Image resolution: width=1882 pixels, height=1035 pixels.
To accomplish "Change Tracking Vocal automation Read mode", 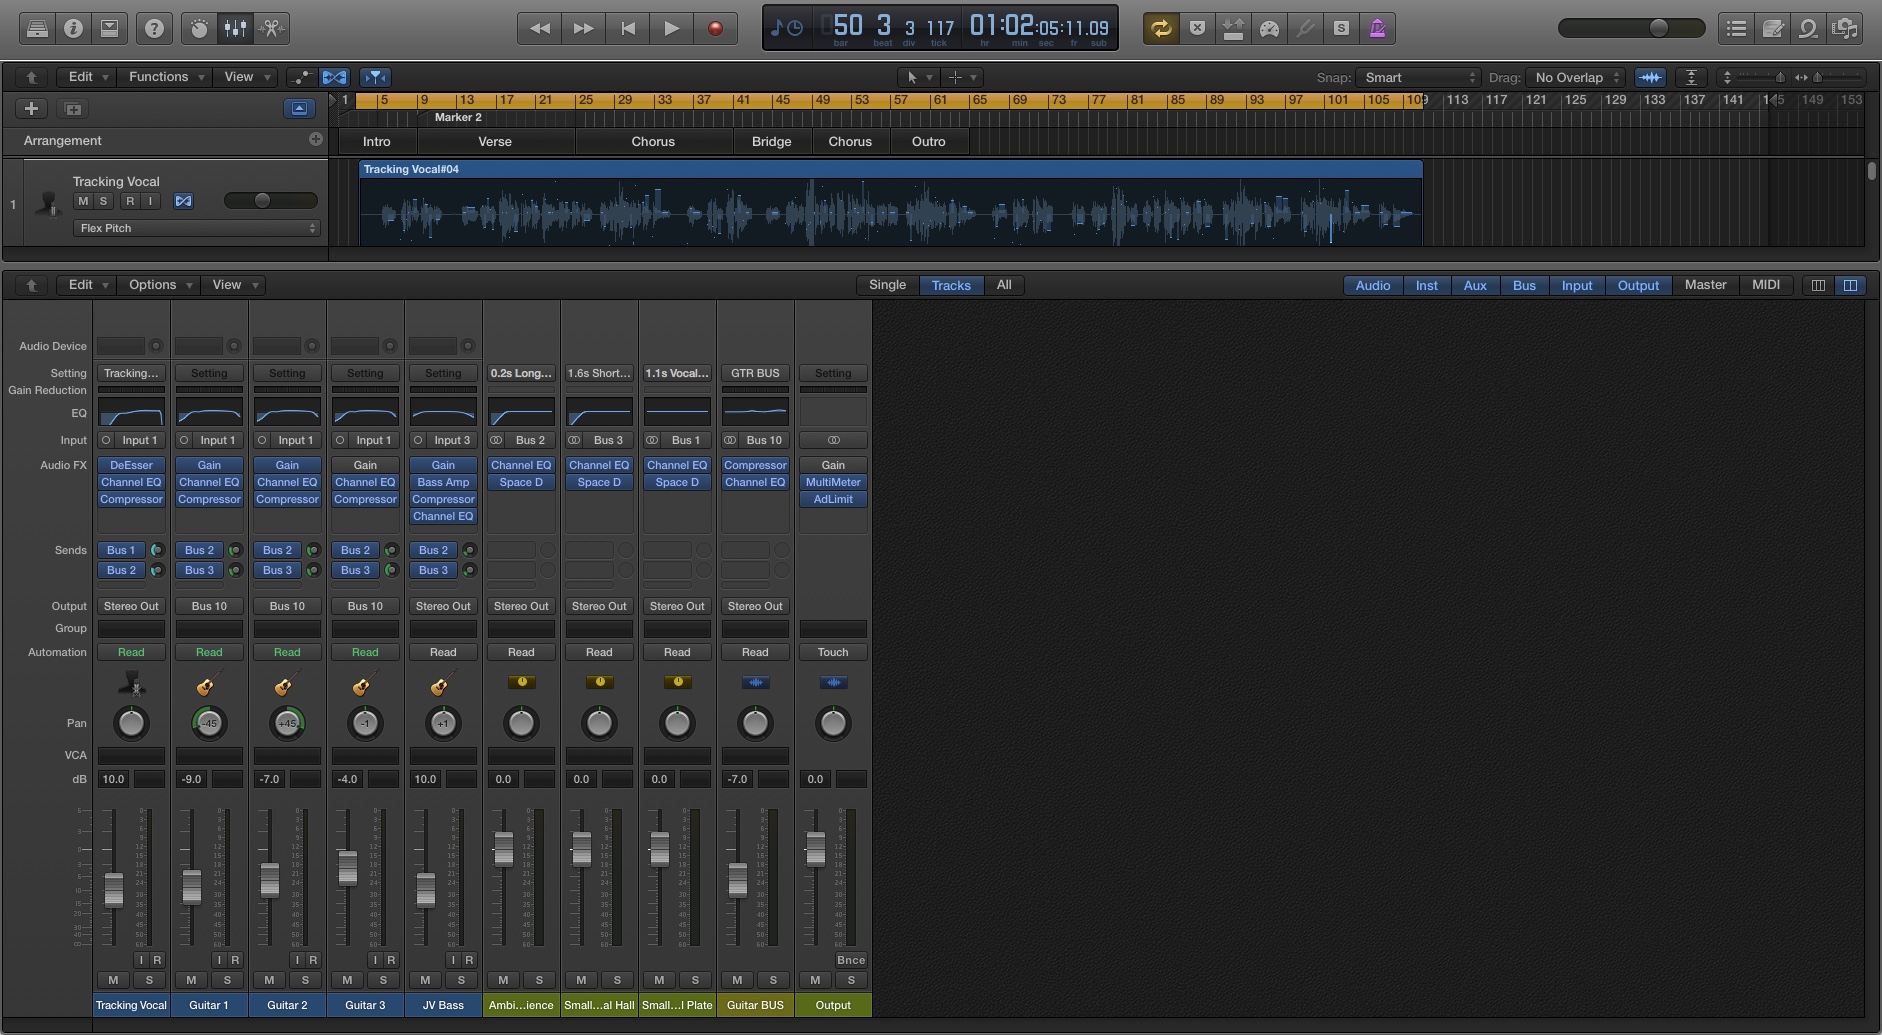I will [131, 652].
